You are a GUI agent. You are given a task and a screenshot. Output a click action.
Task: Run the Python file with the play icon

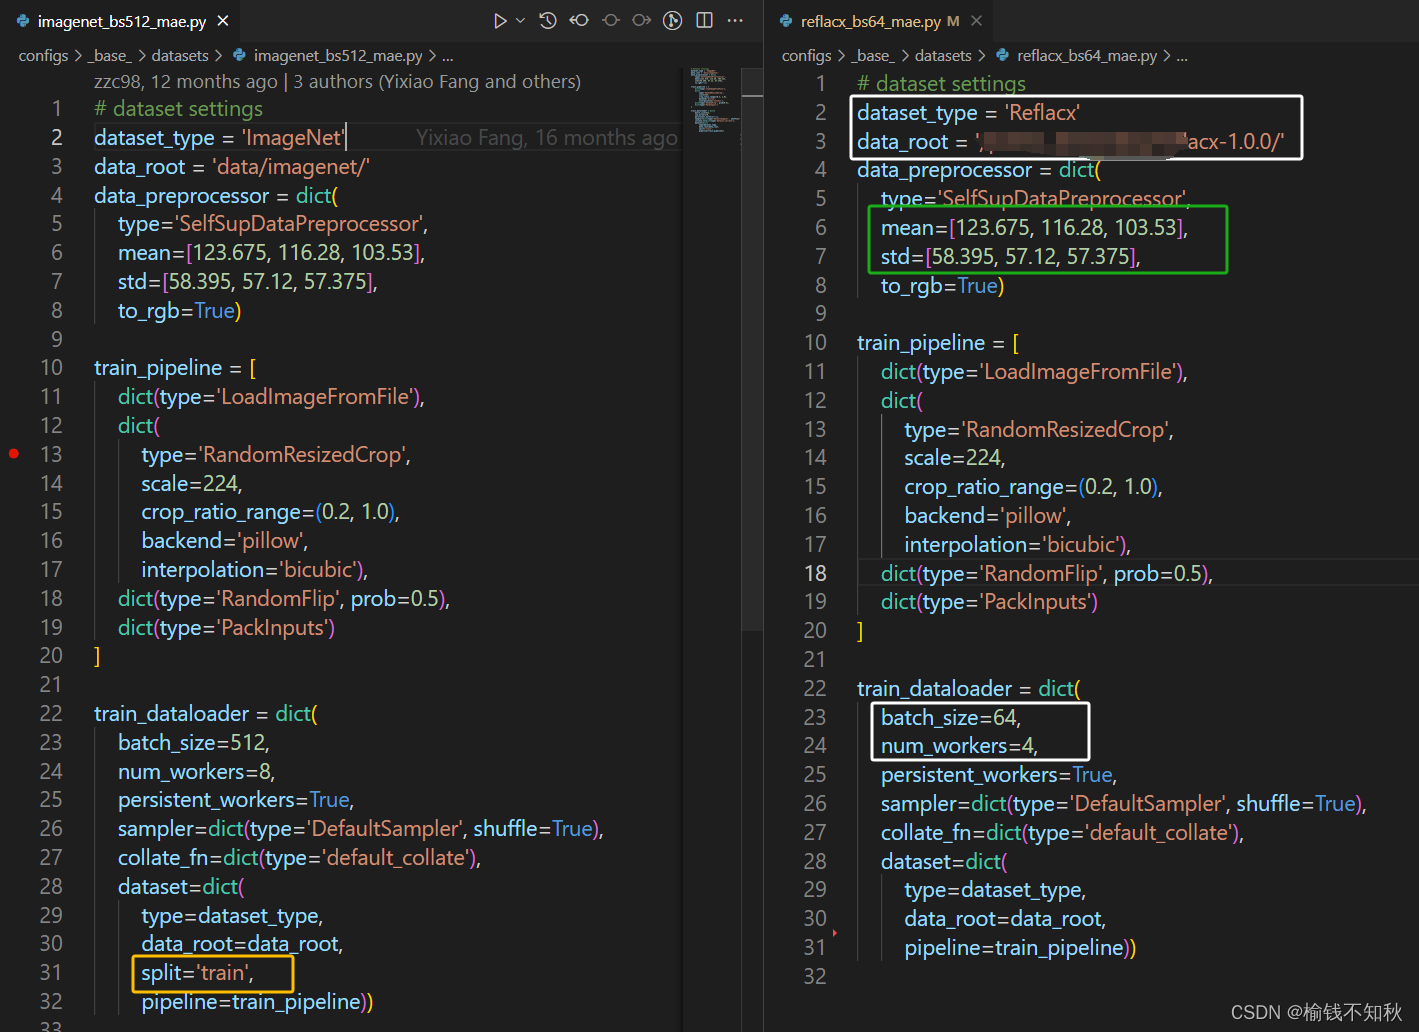500,21
